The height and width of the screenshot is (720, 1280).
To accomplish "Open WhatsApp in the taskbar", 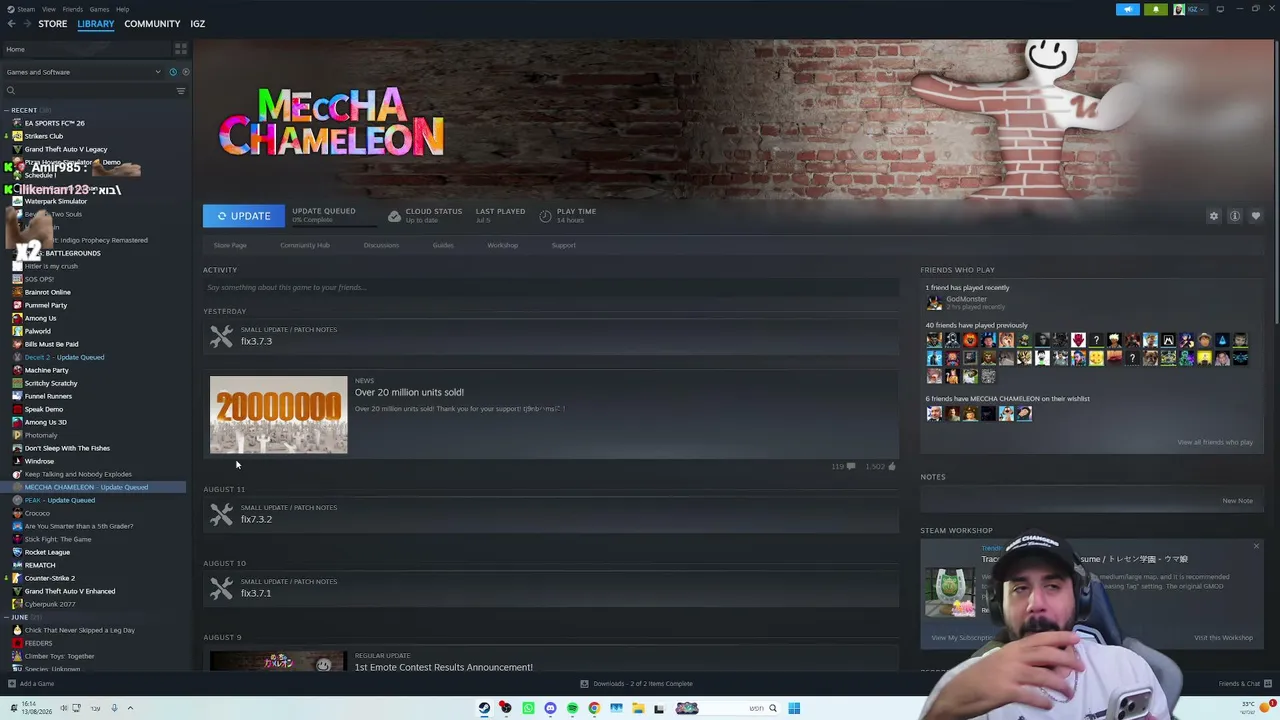I will 528,708.
